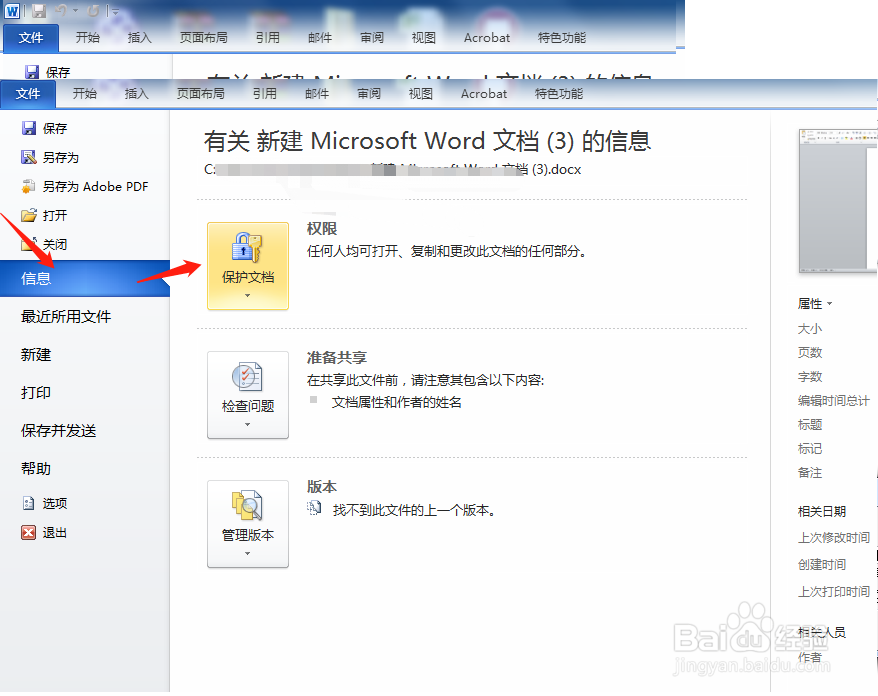Screen dimensions: 878x696
Task: Click the document preview thumbnail
Action: click(x=838, y=201)
